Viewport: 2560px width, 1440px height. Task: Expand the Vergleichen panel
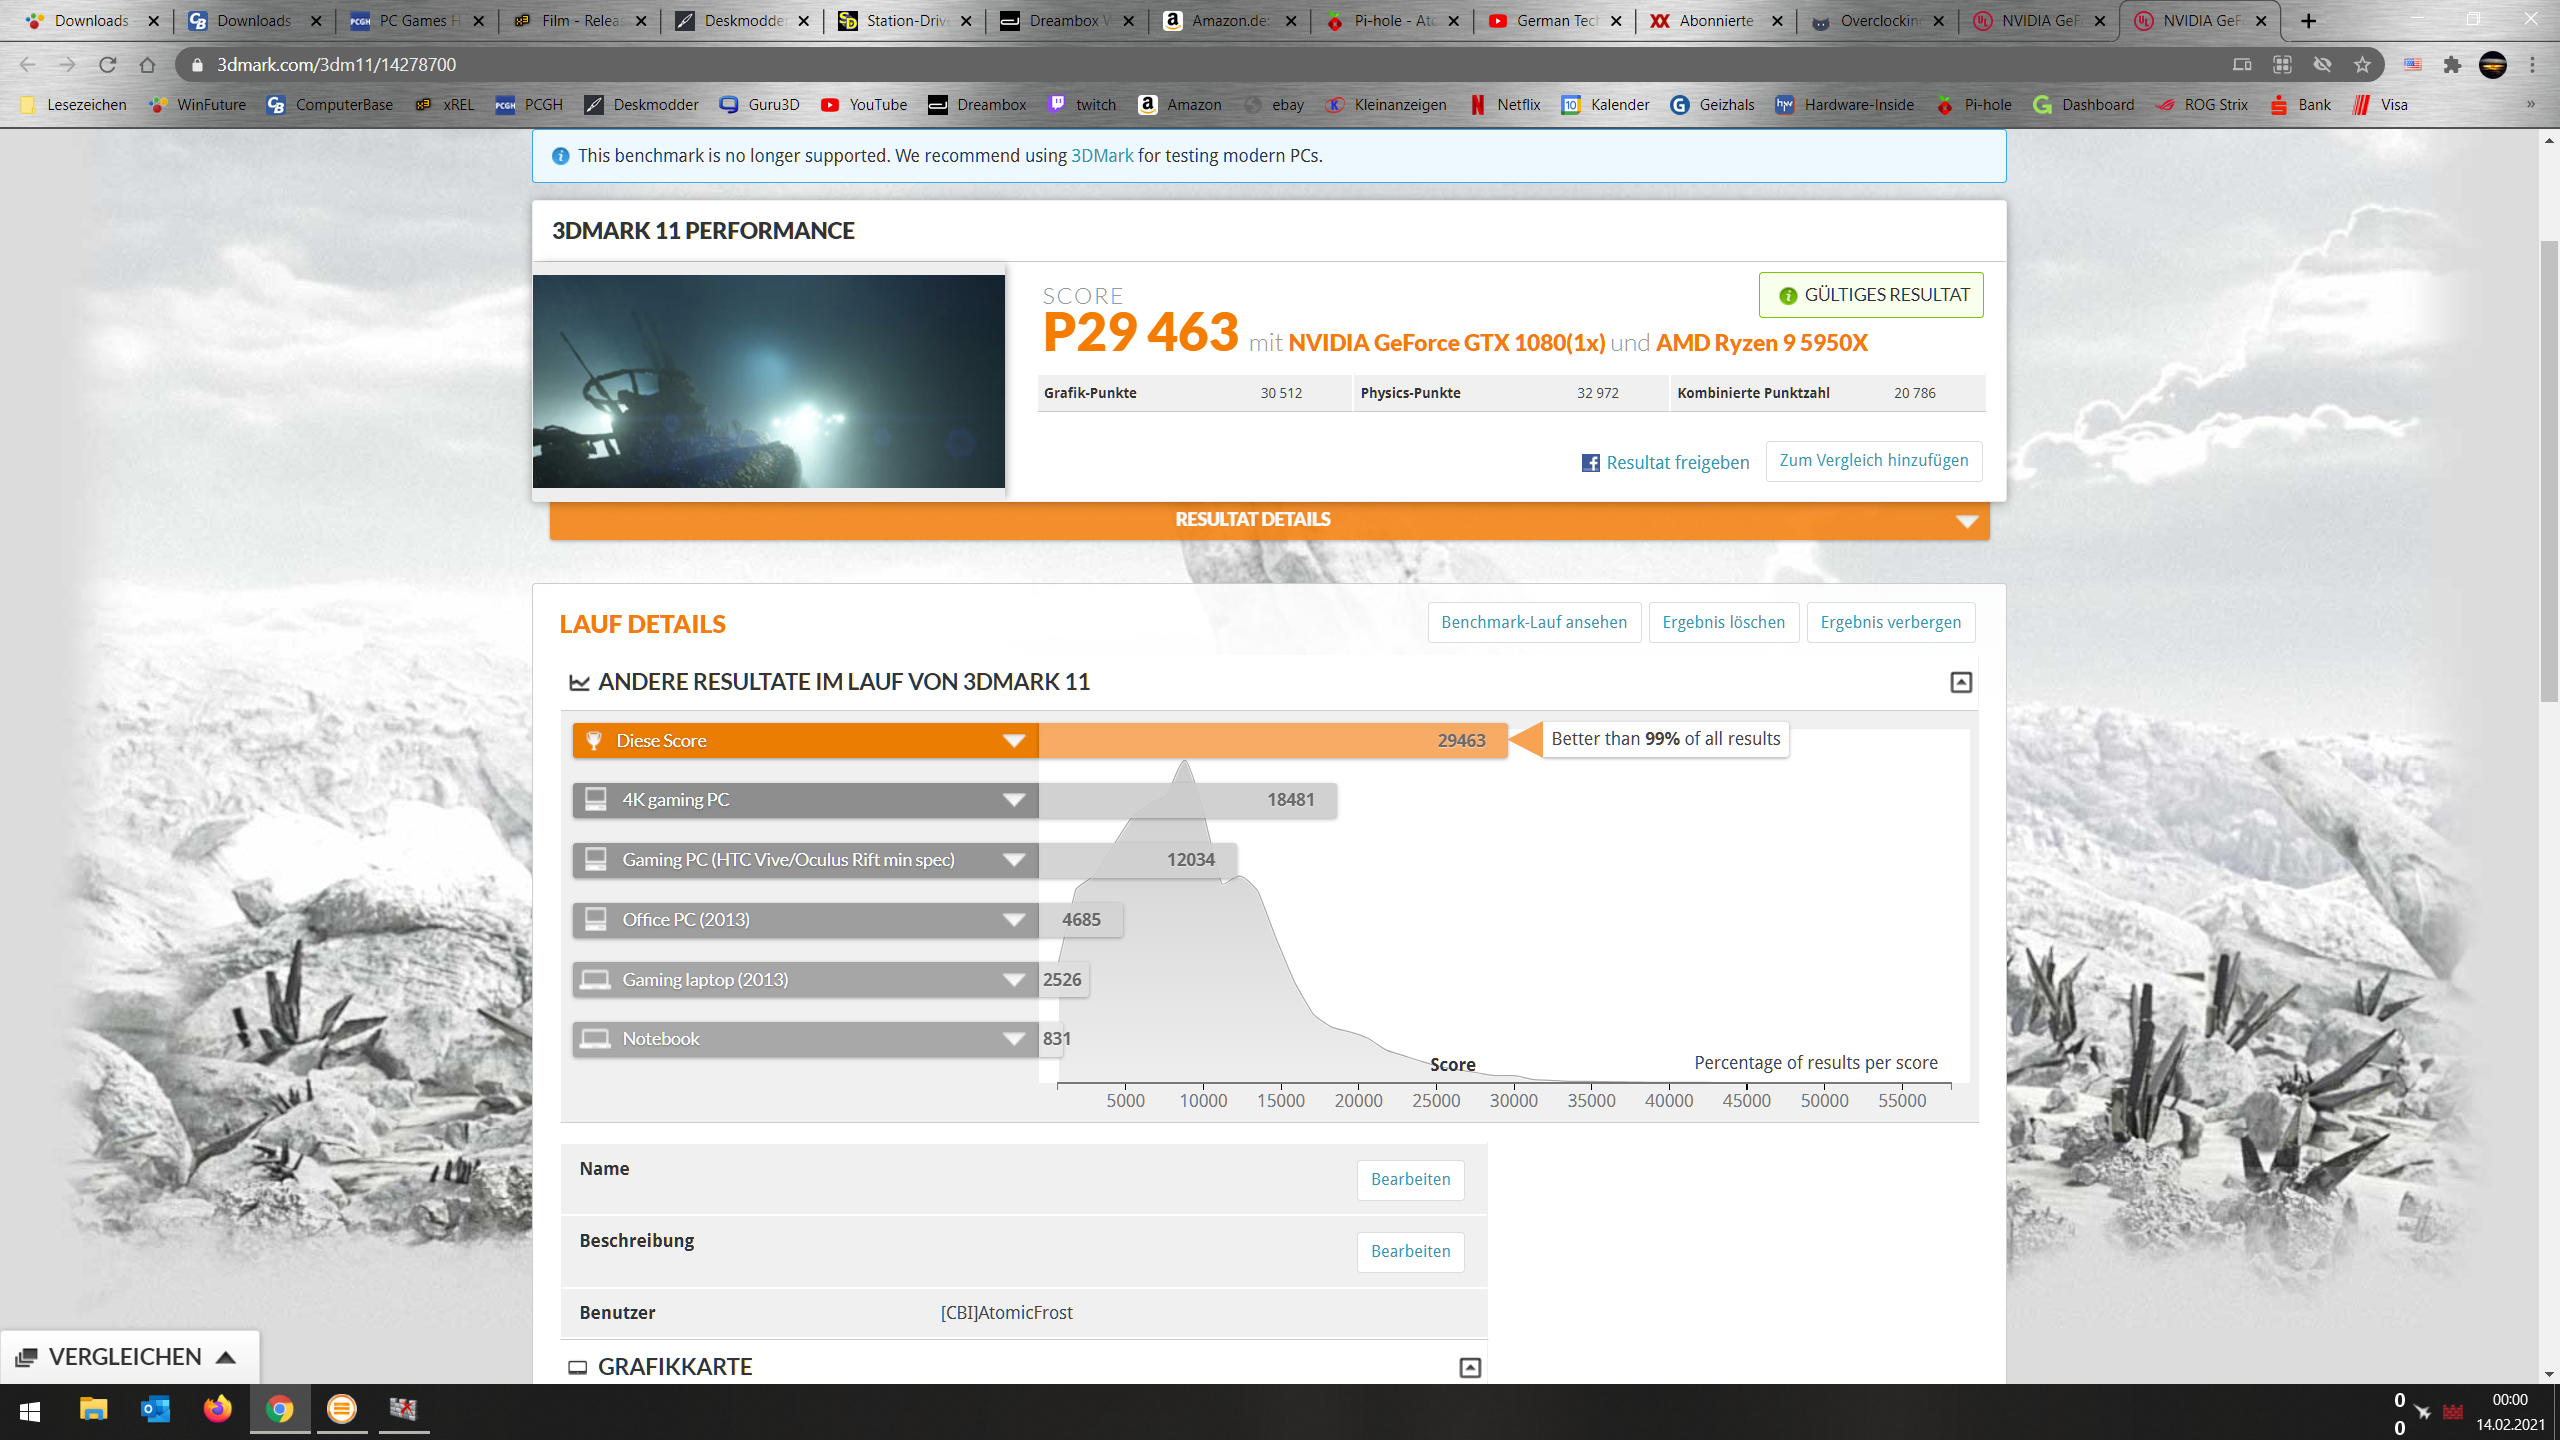pos(130,1357)
